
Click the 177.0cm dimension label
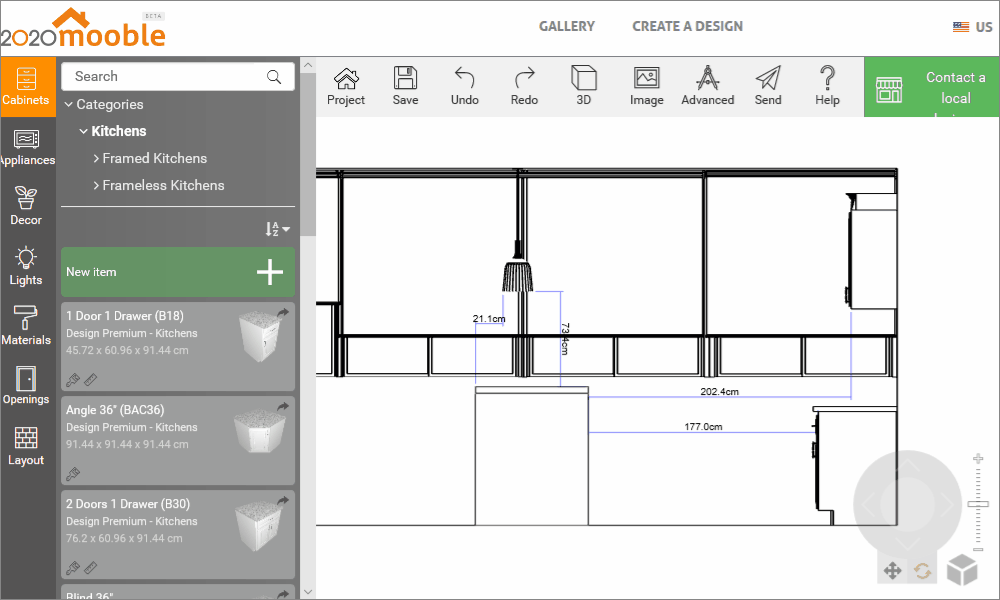click(x=703, y=427)
